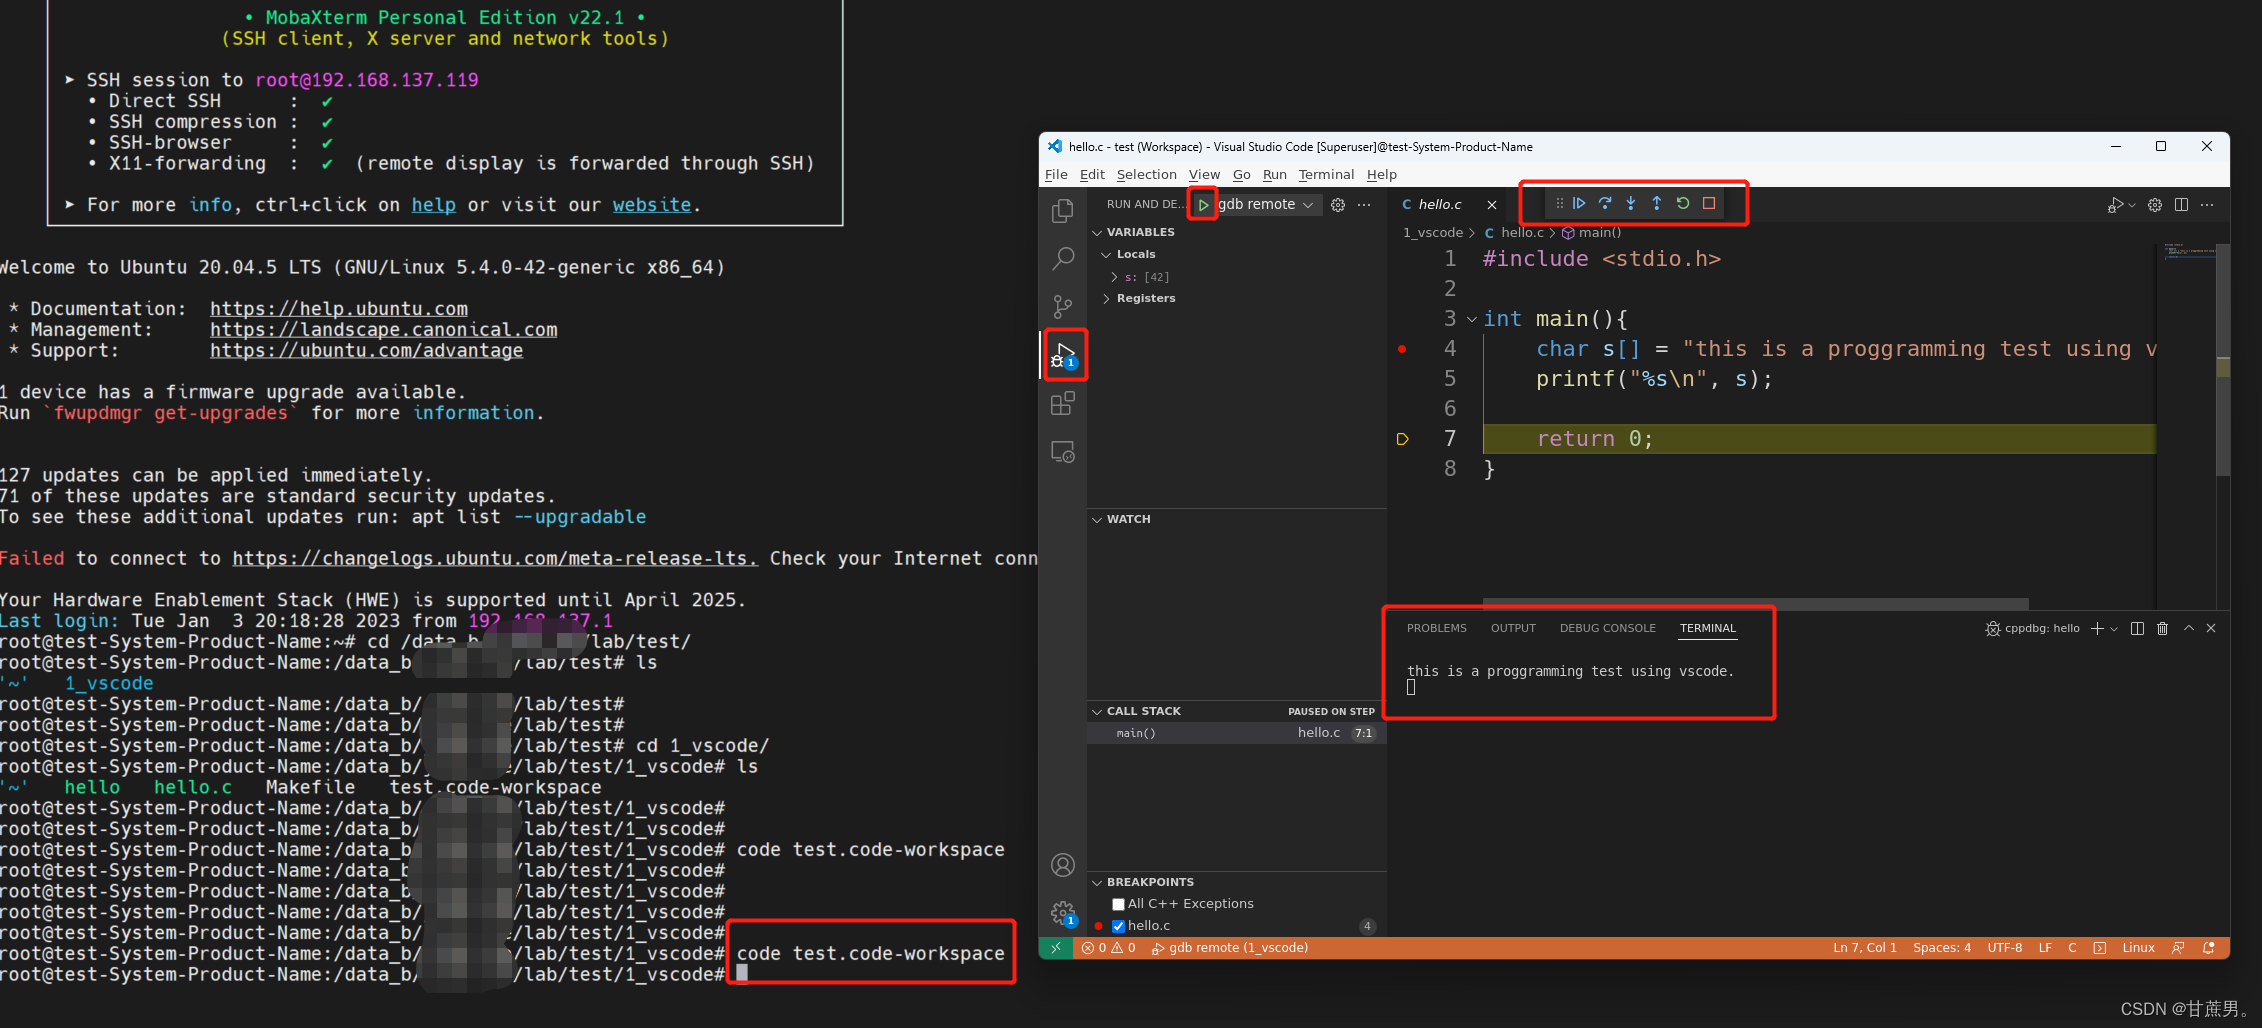Open the Source Control view
The image size is (2262, 1028).
point(1062,306)
